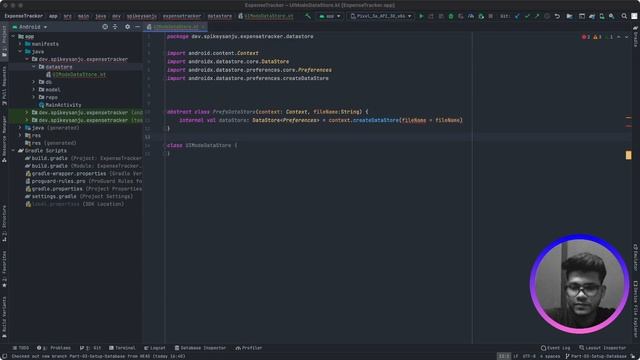
Task: Collapse all in Project panel toolbar
Action: tap(115, 27)
